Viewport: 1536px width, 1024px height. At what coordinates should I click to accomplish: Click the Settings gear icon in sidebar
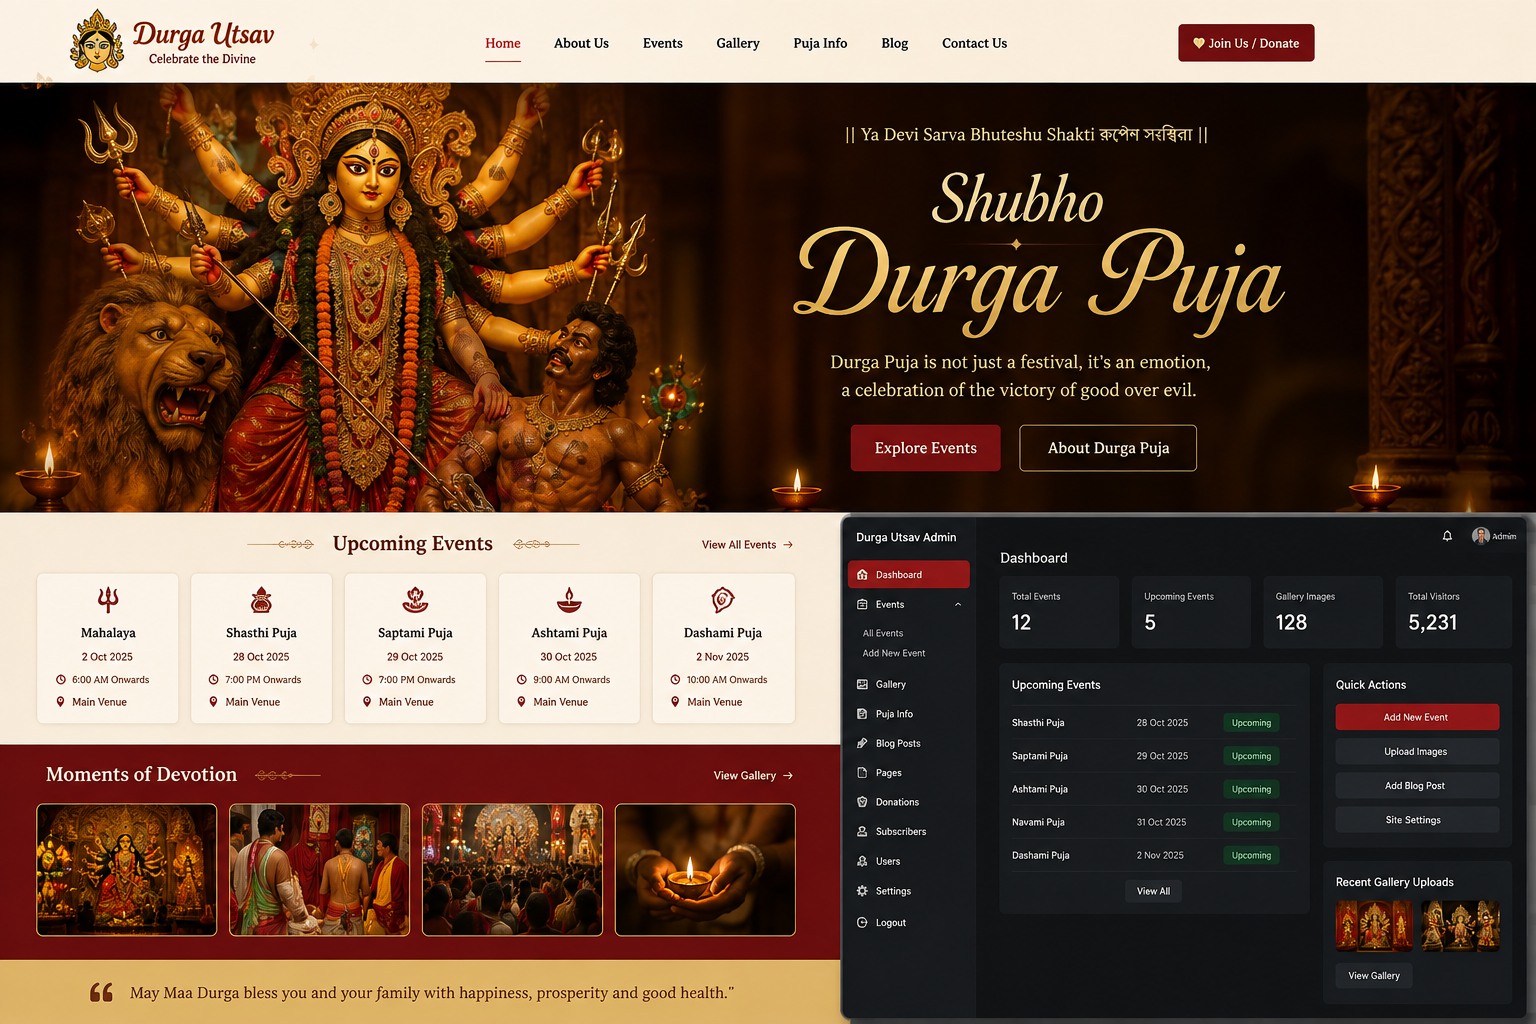(862, 891)
